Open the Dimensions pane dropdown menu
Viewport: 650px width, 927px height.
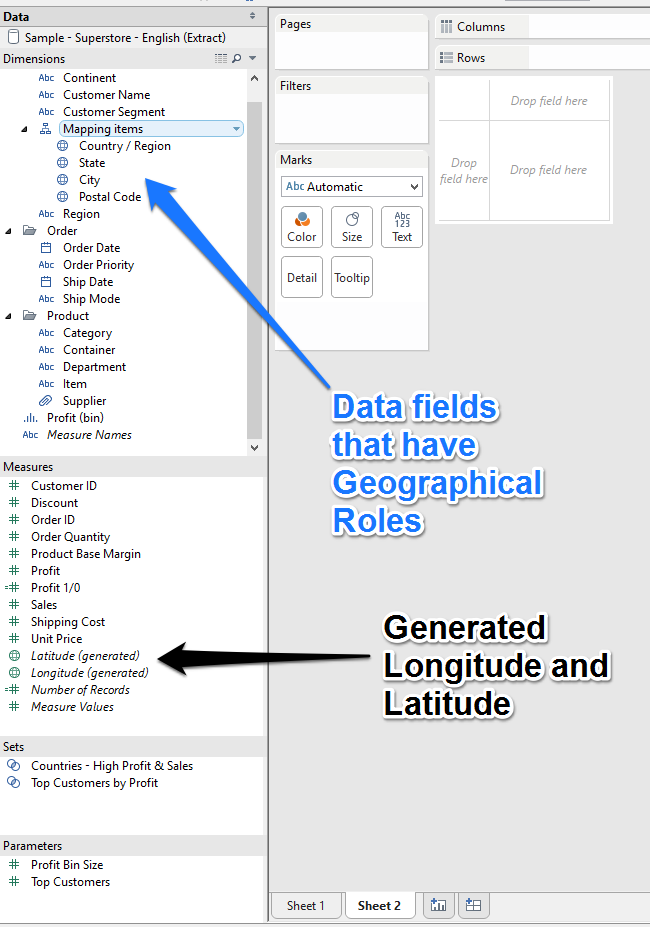(x=253, y=59)
